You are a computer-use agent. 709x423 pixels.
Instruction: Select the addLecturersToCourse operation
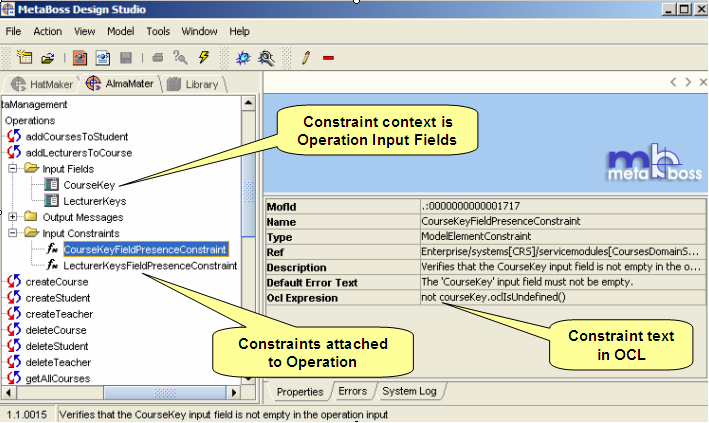tap(79, 152)
